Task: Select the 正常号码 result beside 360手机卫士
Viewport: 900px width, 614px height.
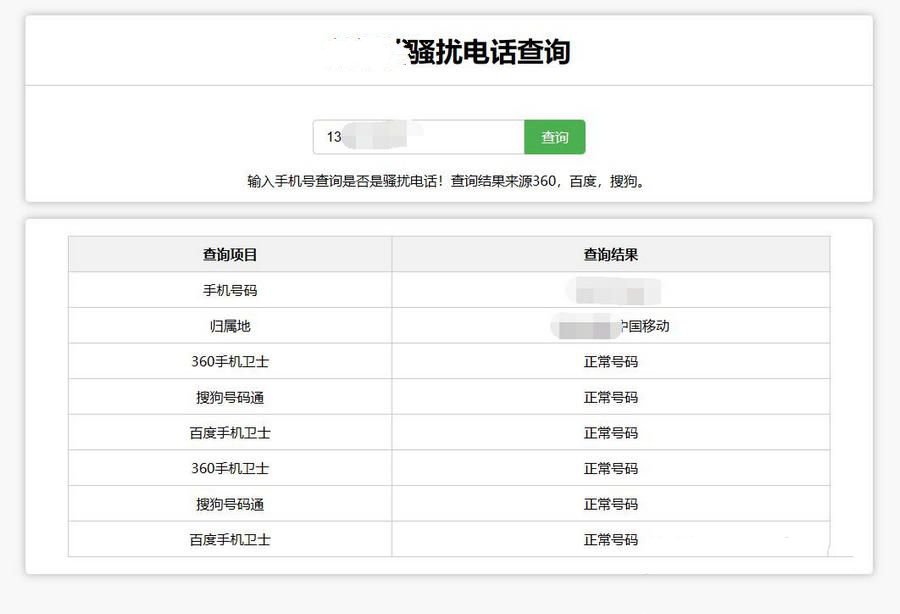Action: [x=612, y=361]
